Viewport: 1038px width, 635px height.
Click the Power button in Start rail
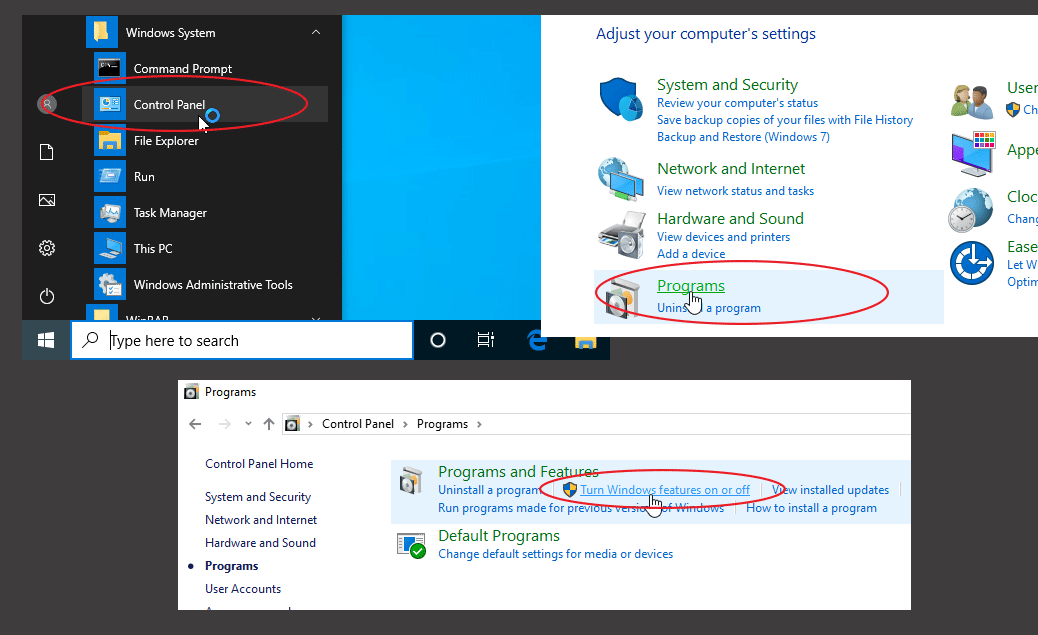tap(46, 296)
